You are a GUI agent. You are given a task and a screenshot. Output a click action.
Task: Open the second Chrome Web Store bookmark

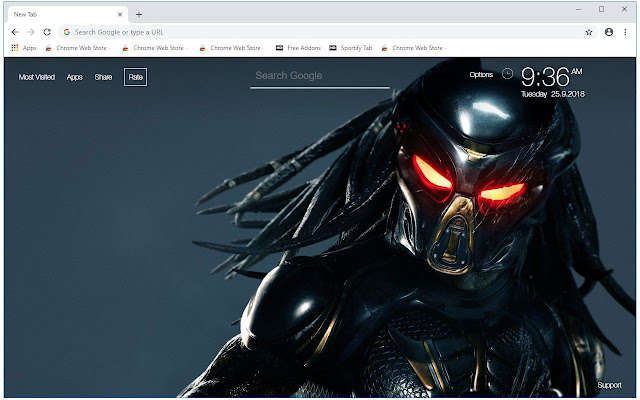(154, 48)
